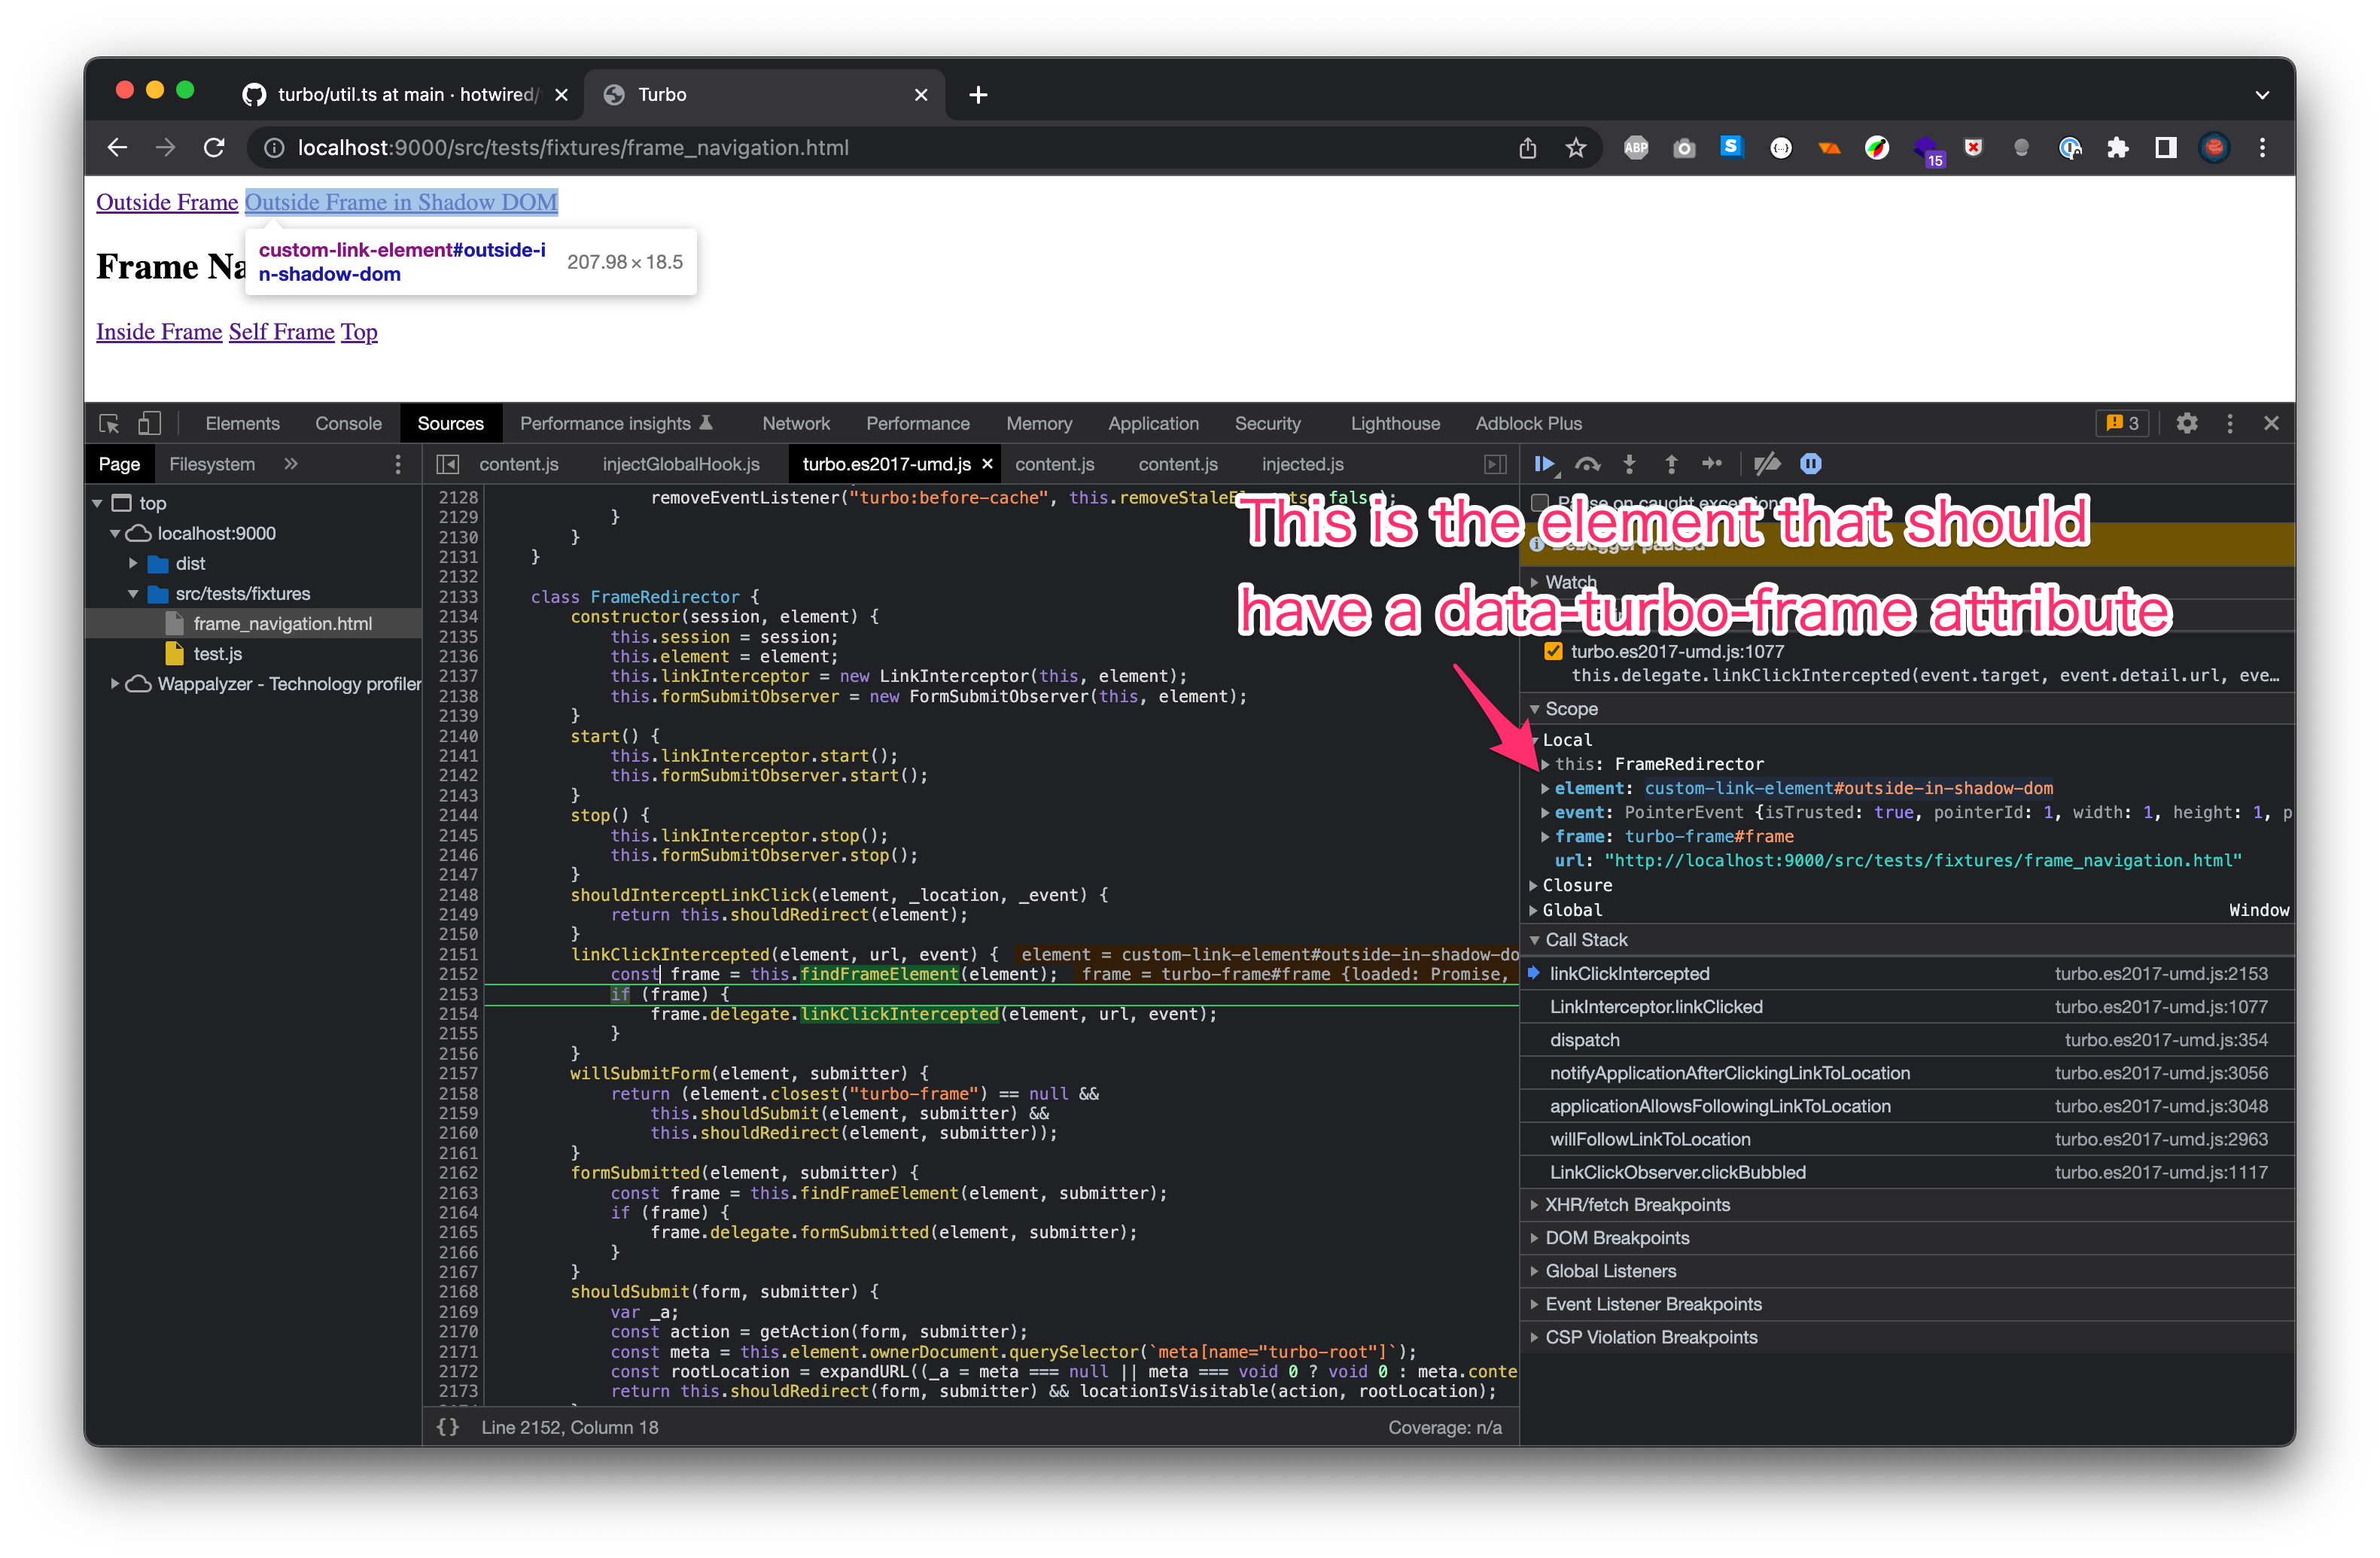Step over next function call
The image size is (2380, 1558).
point(1587,464)
